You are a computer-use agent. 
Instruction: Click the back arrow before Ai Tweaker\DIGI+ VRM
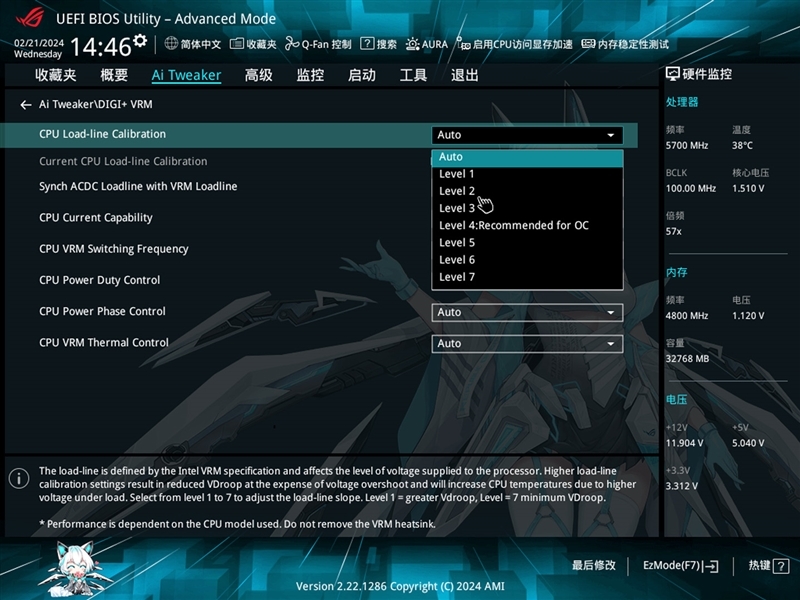pos(25,104)
